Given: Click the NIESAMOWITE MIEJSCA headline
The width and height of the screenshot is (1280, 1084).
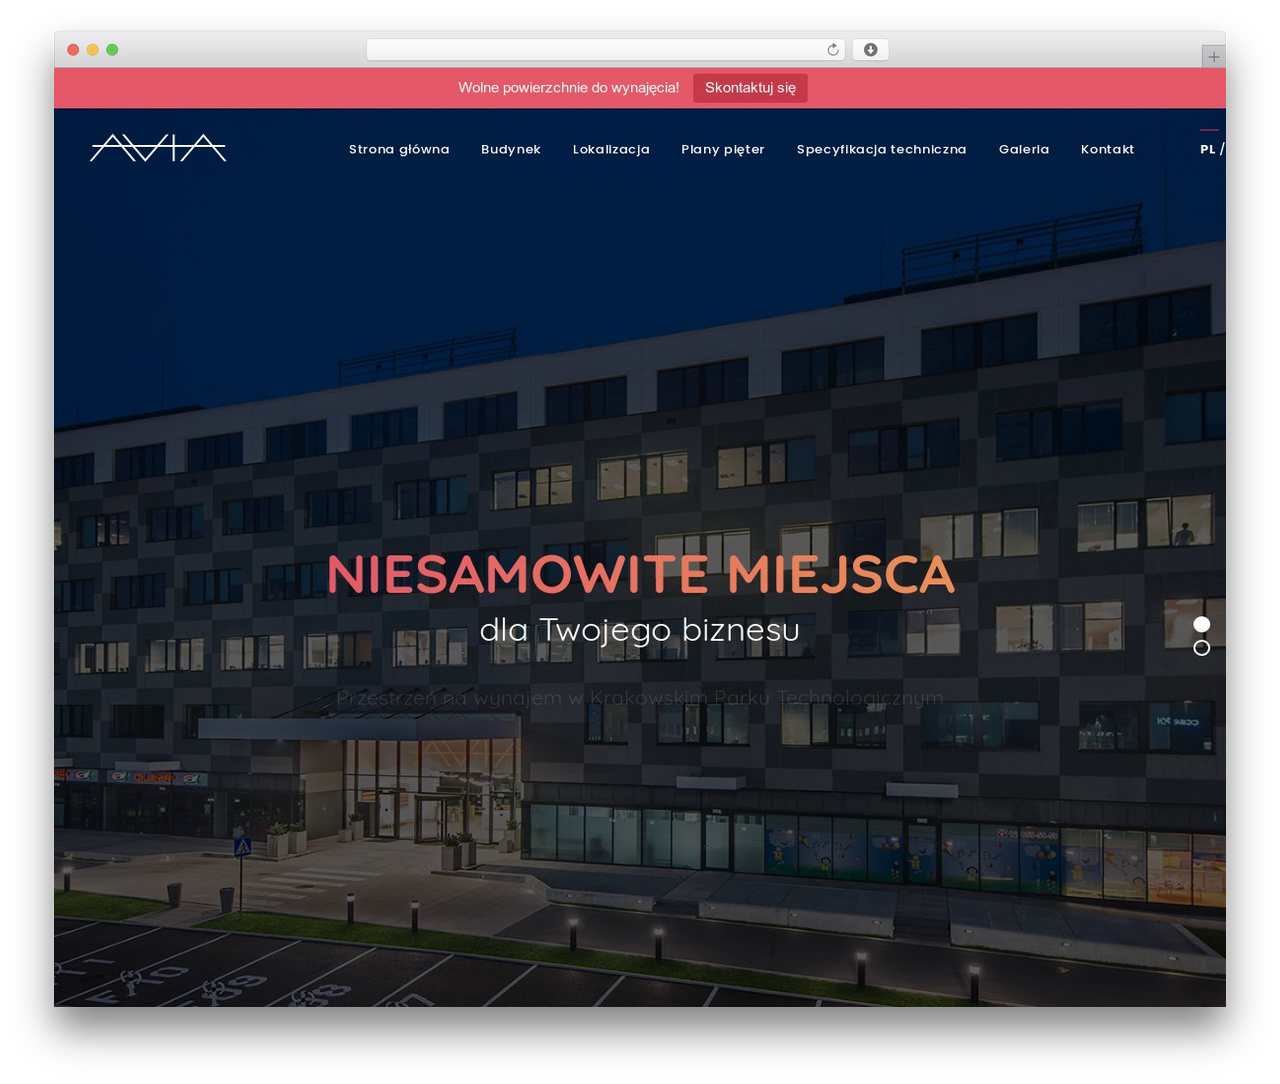Looking at the screenshot, I should [x=640, y=575].
